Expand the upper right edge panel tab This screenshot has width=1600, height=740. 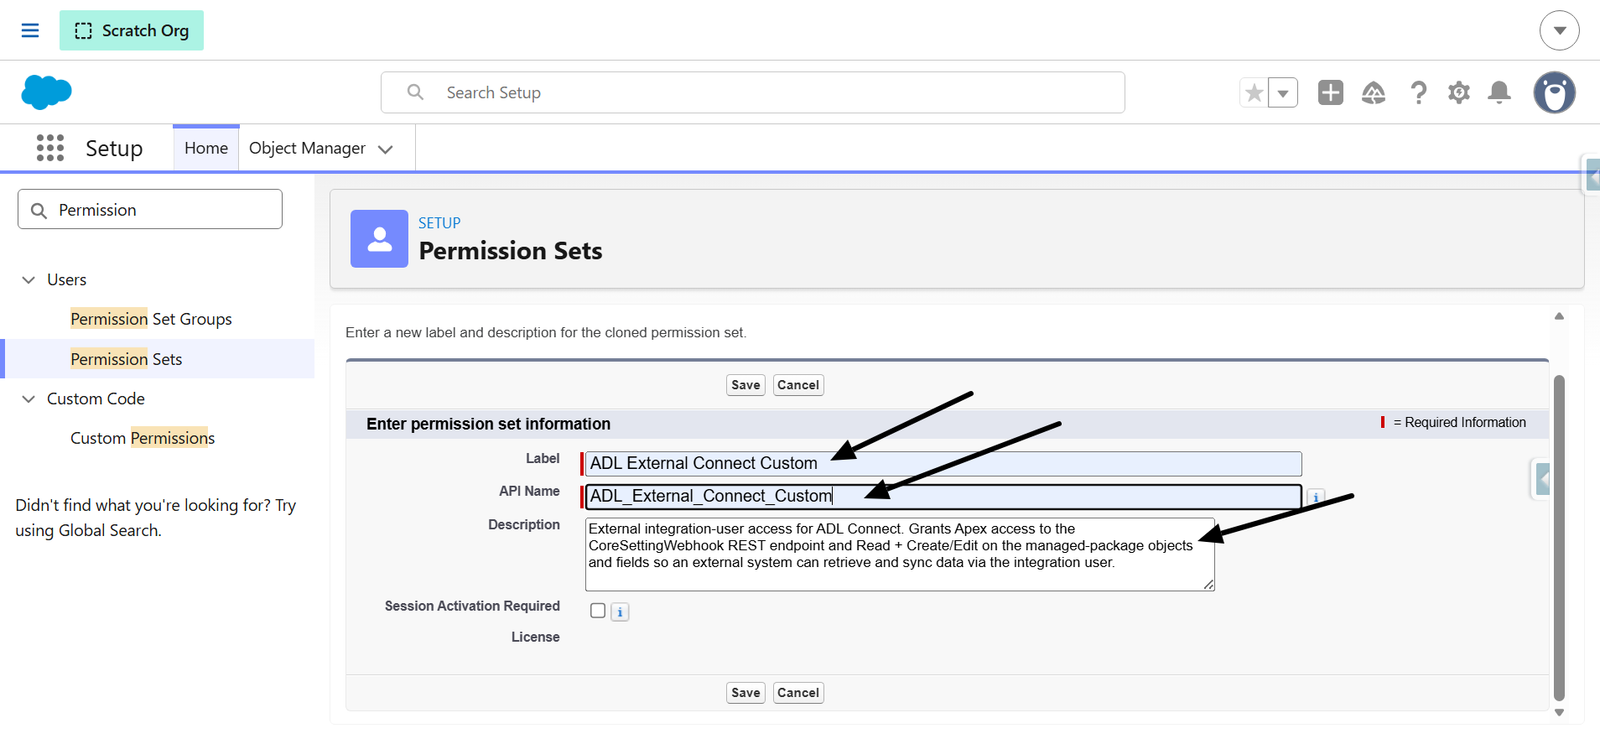click(1591, 175)
